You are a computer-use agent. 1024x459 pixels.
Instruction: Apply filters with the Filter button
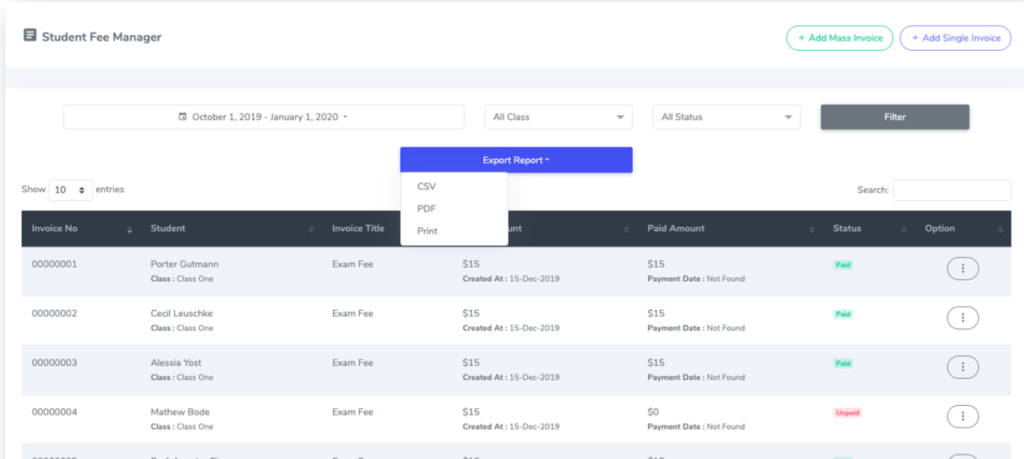pyautogui.click(x=895, y=117)
